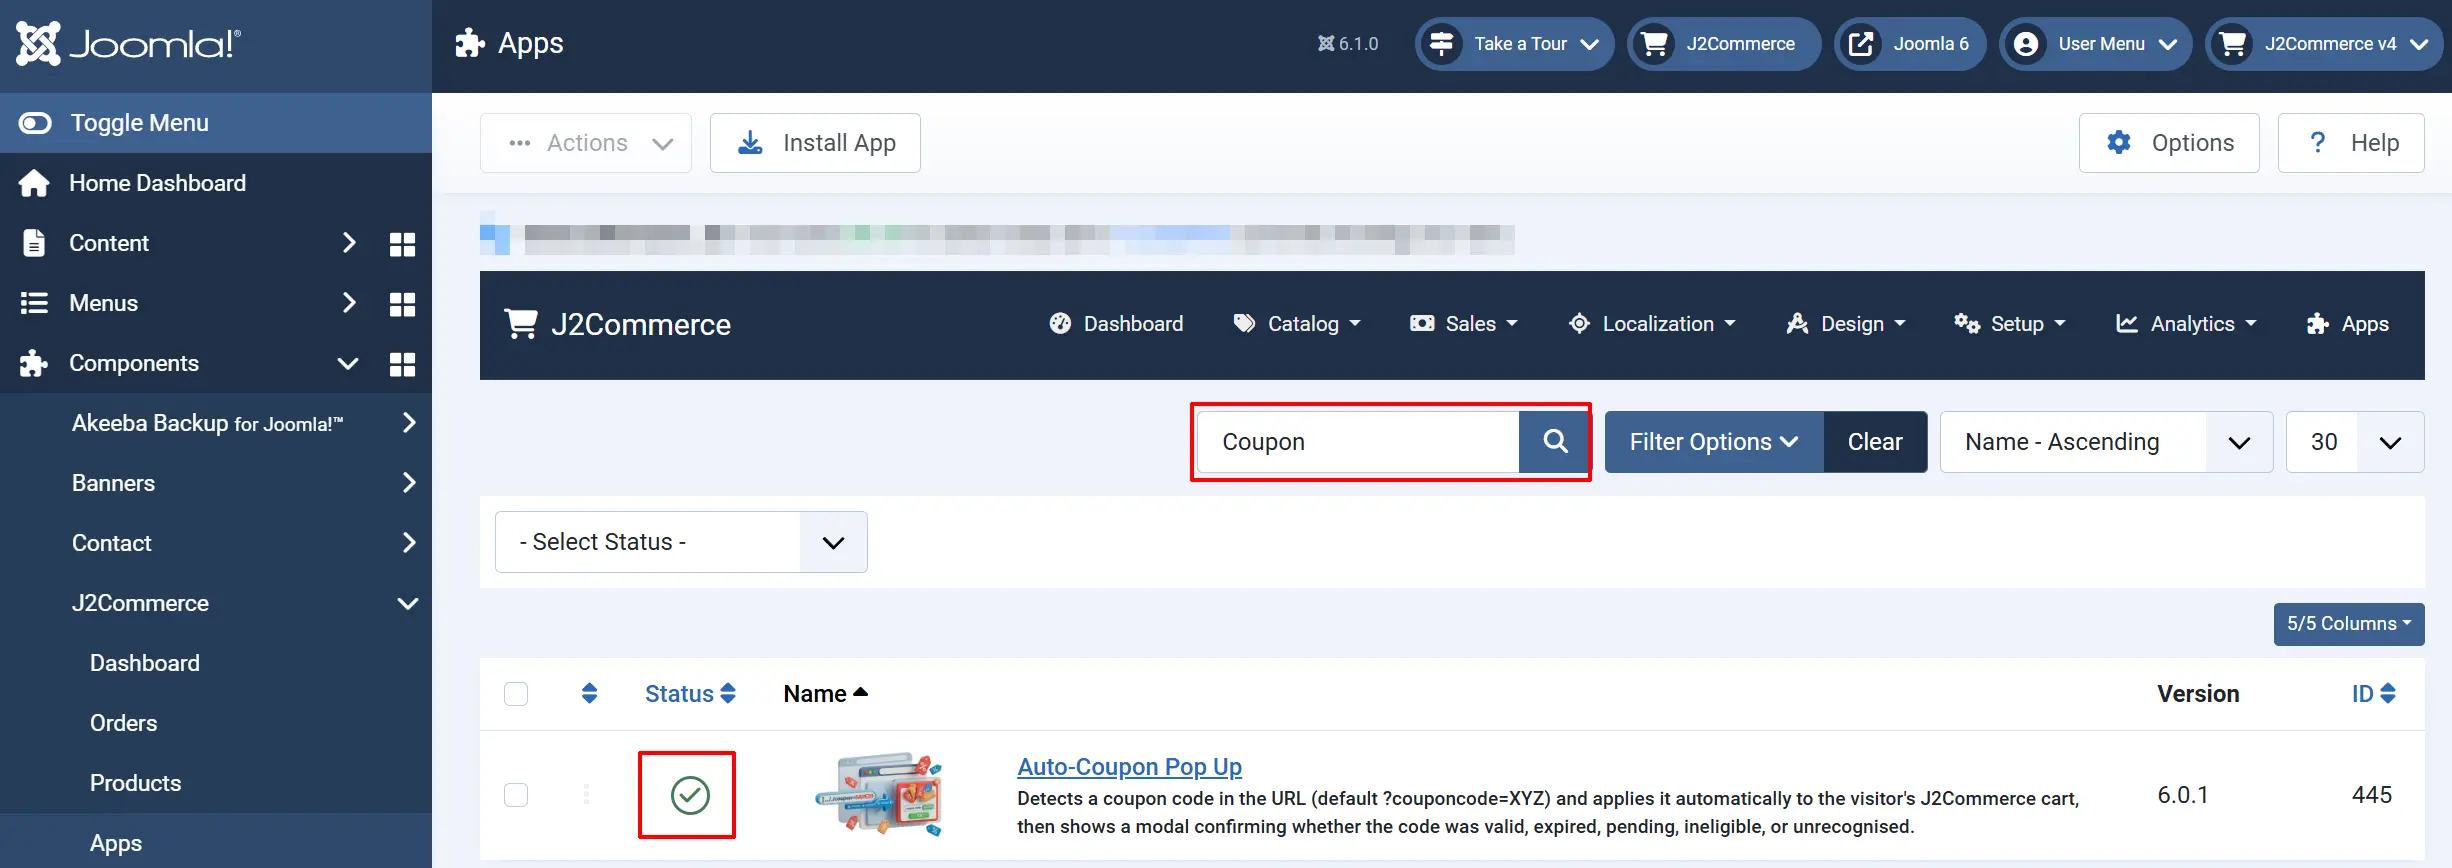Open the Actions dropdown
The height and width of the screenshot is (868, 2452).
tap(586, 143)
